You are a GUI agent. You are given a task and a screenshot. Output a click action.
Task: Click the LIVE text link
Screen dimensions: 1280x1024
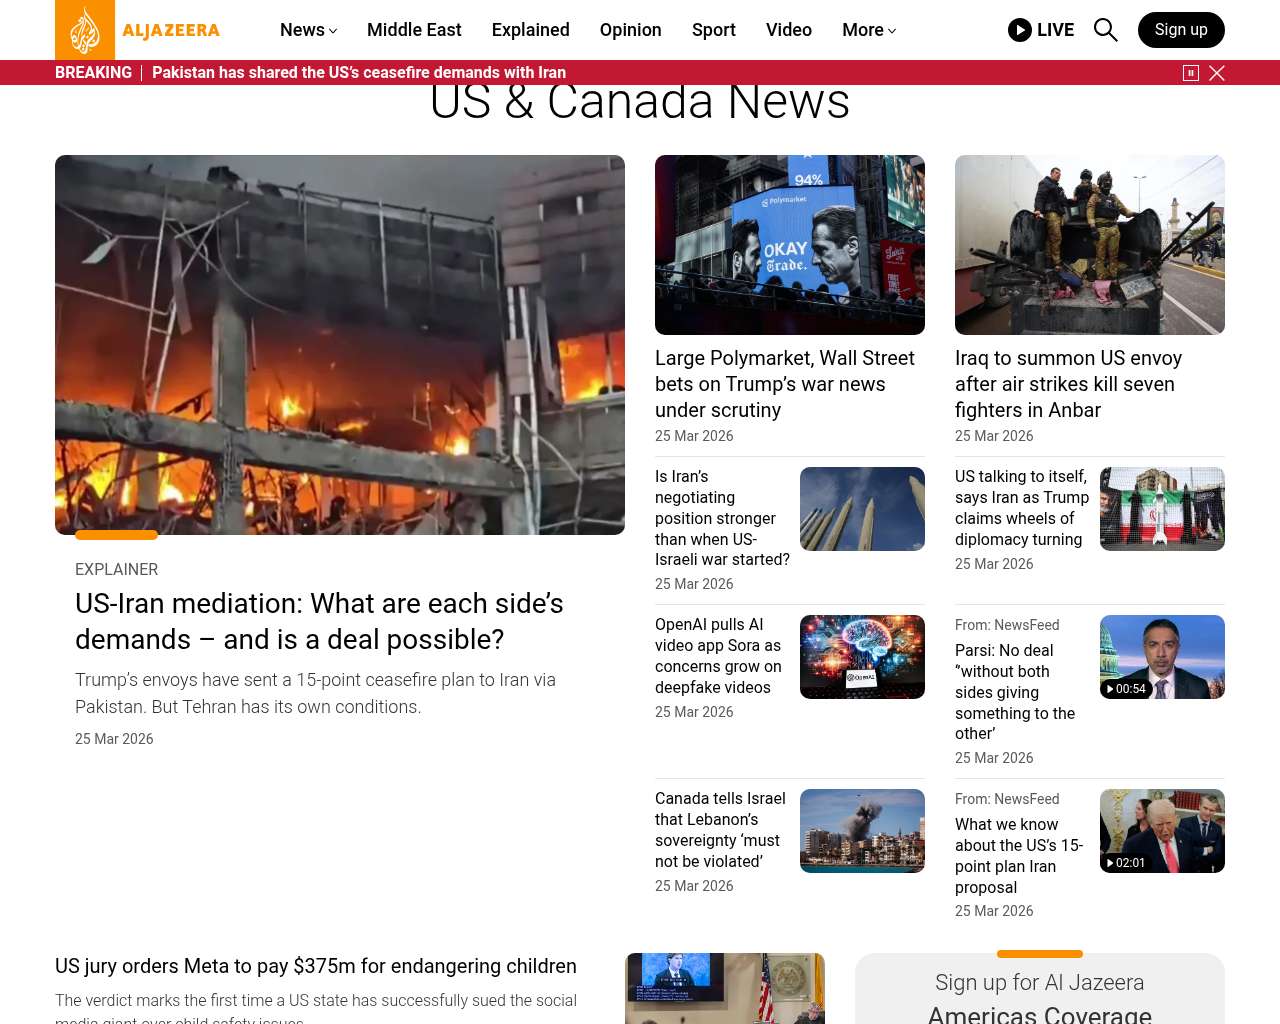click(1056, 30)
